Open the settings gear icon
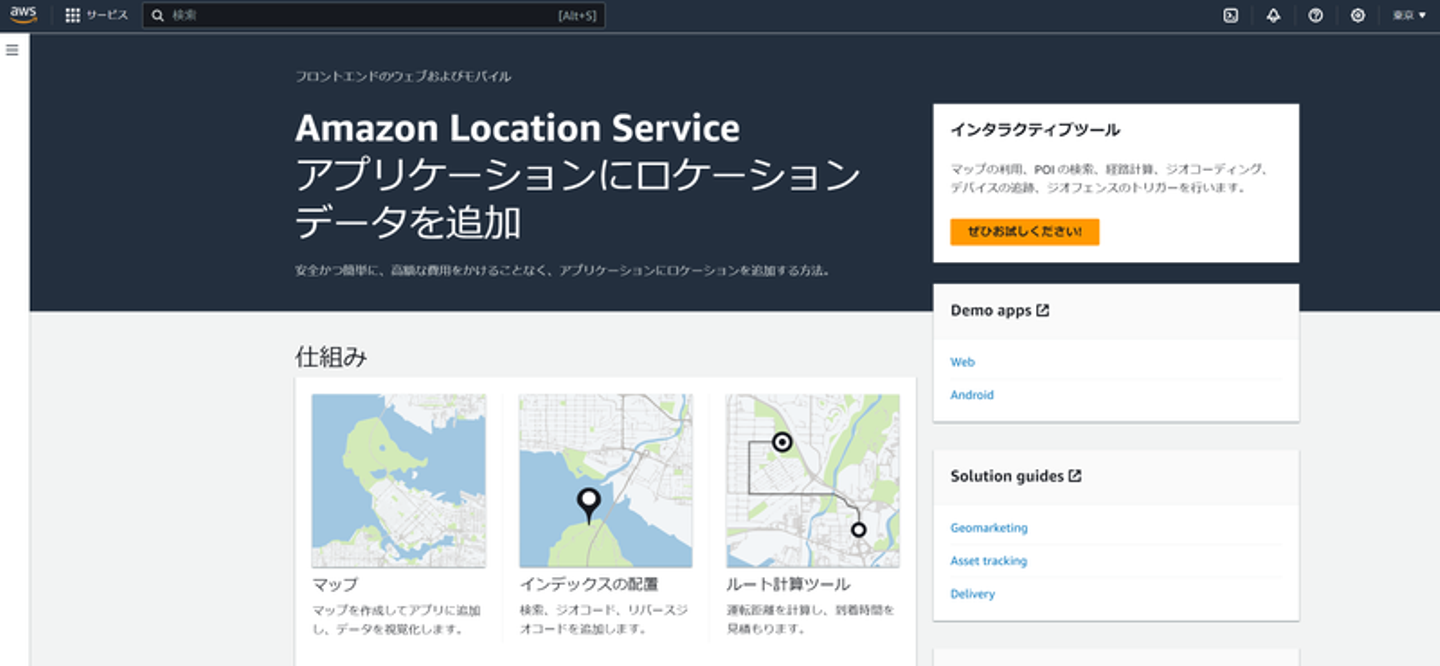This screenshot has width=1440, height=666. pos(1357,15)
